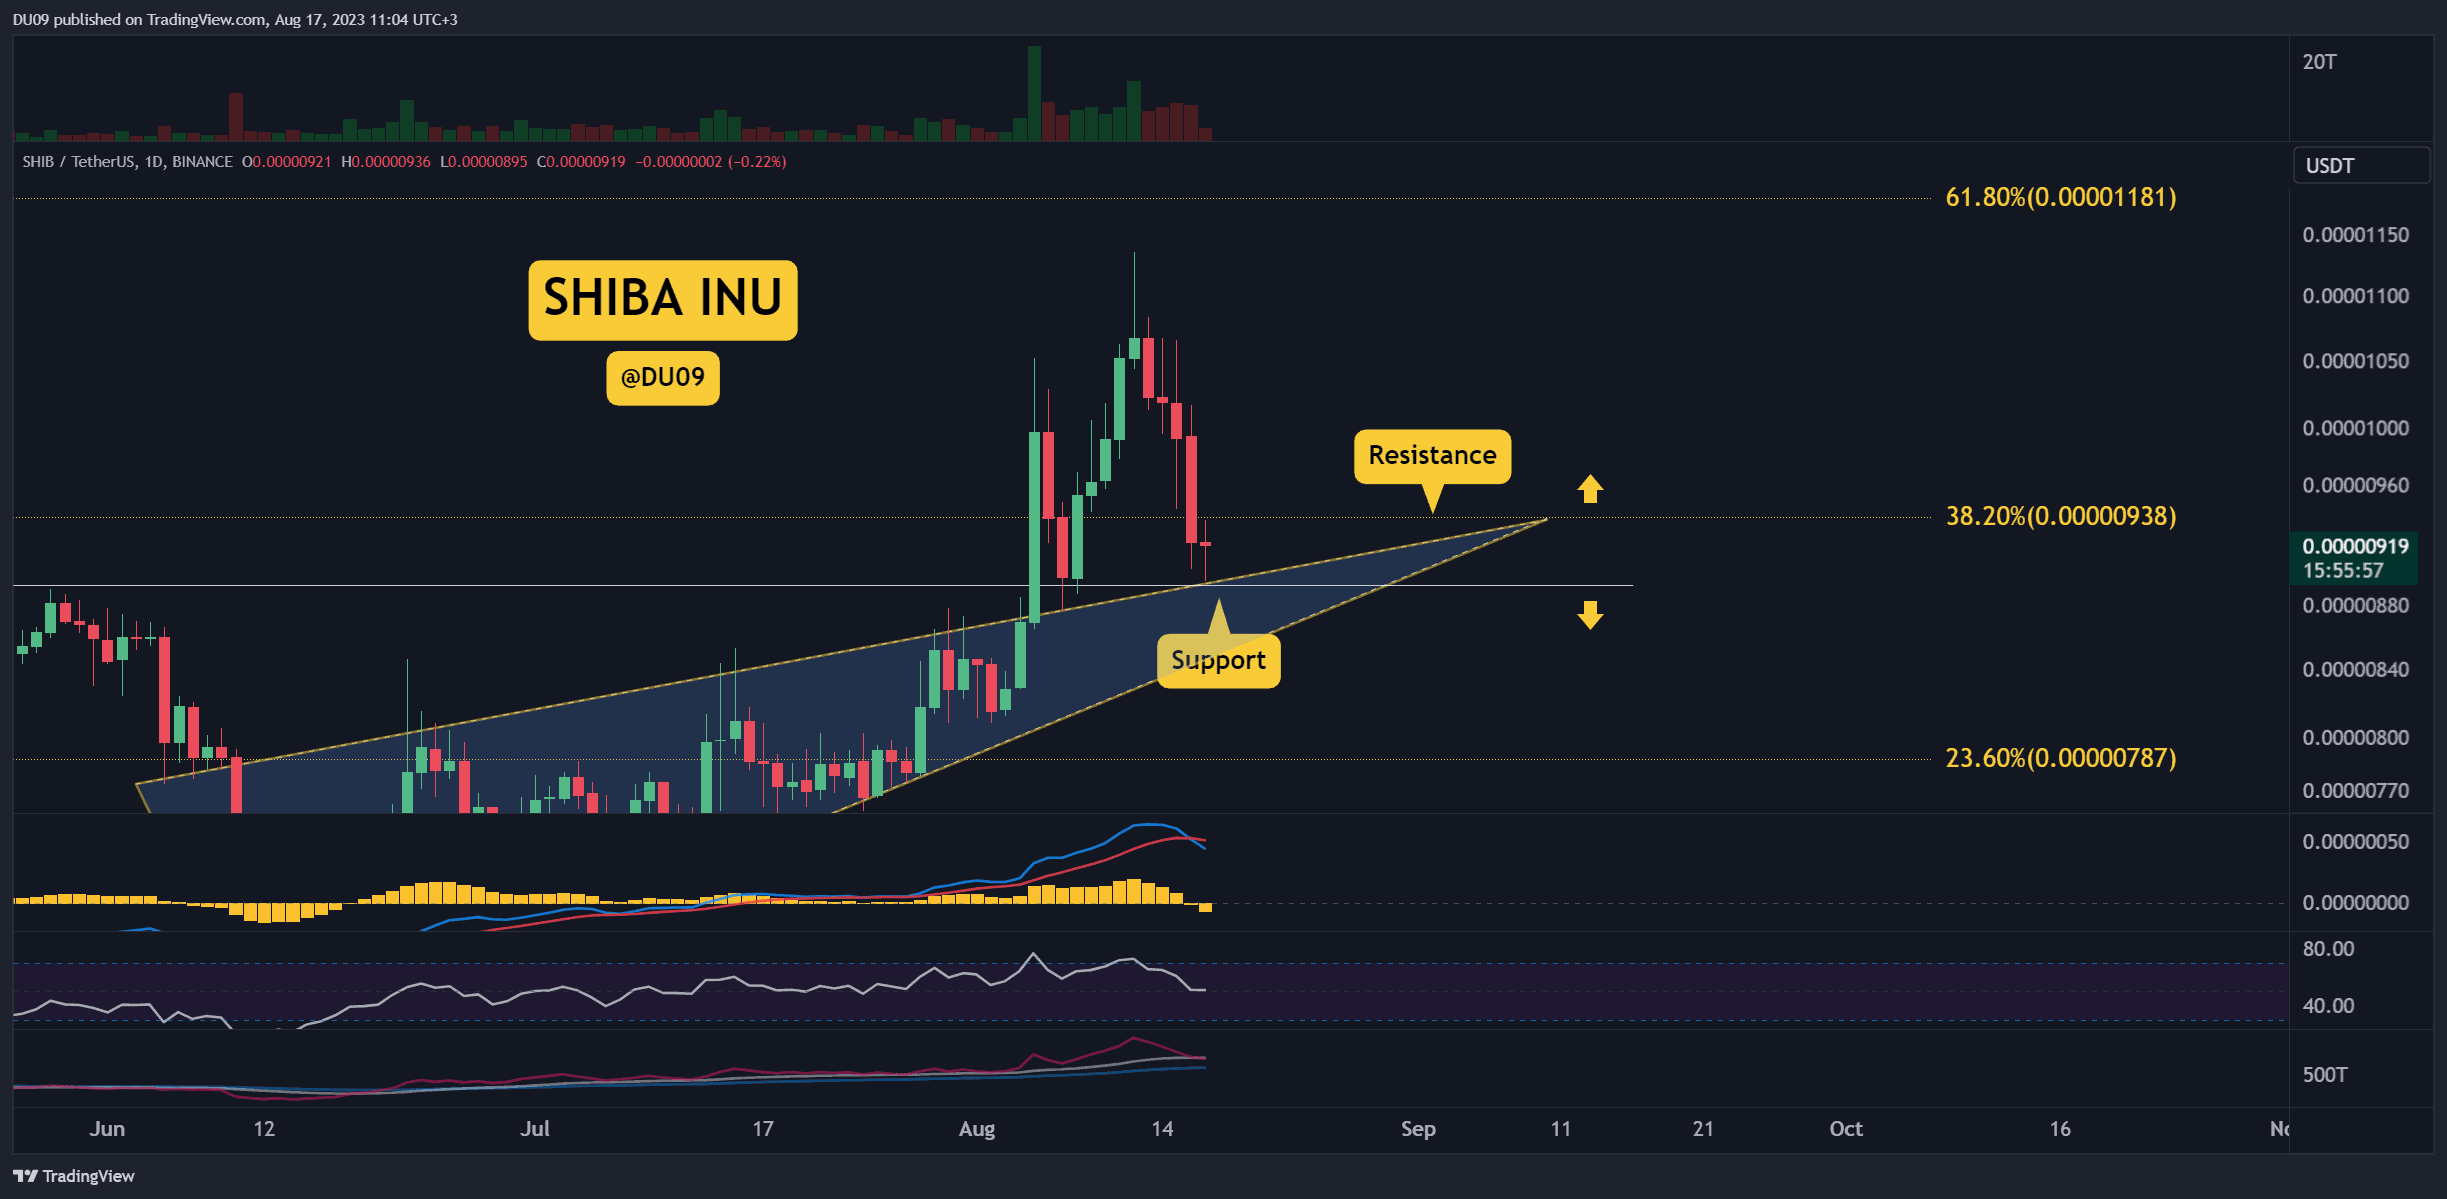Click the price scale value 0.00001150
This screenshot has height=1199, width=2447.
click(2355, 235)
